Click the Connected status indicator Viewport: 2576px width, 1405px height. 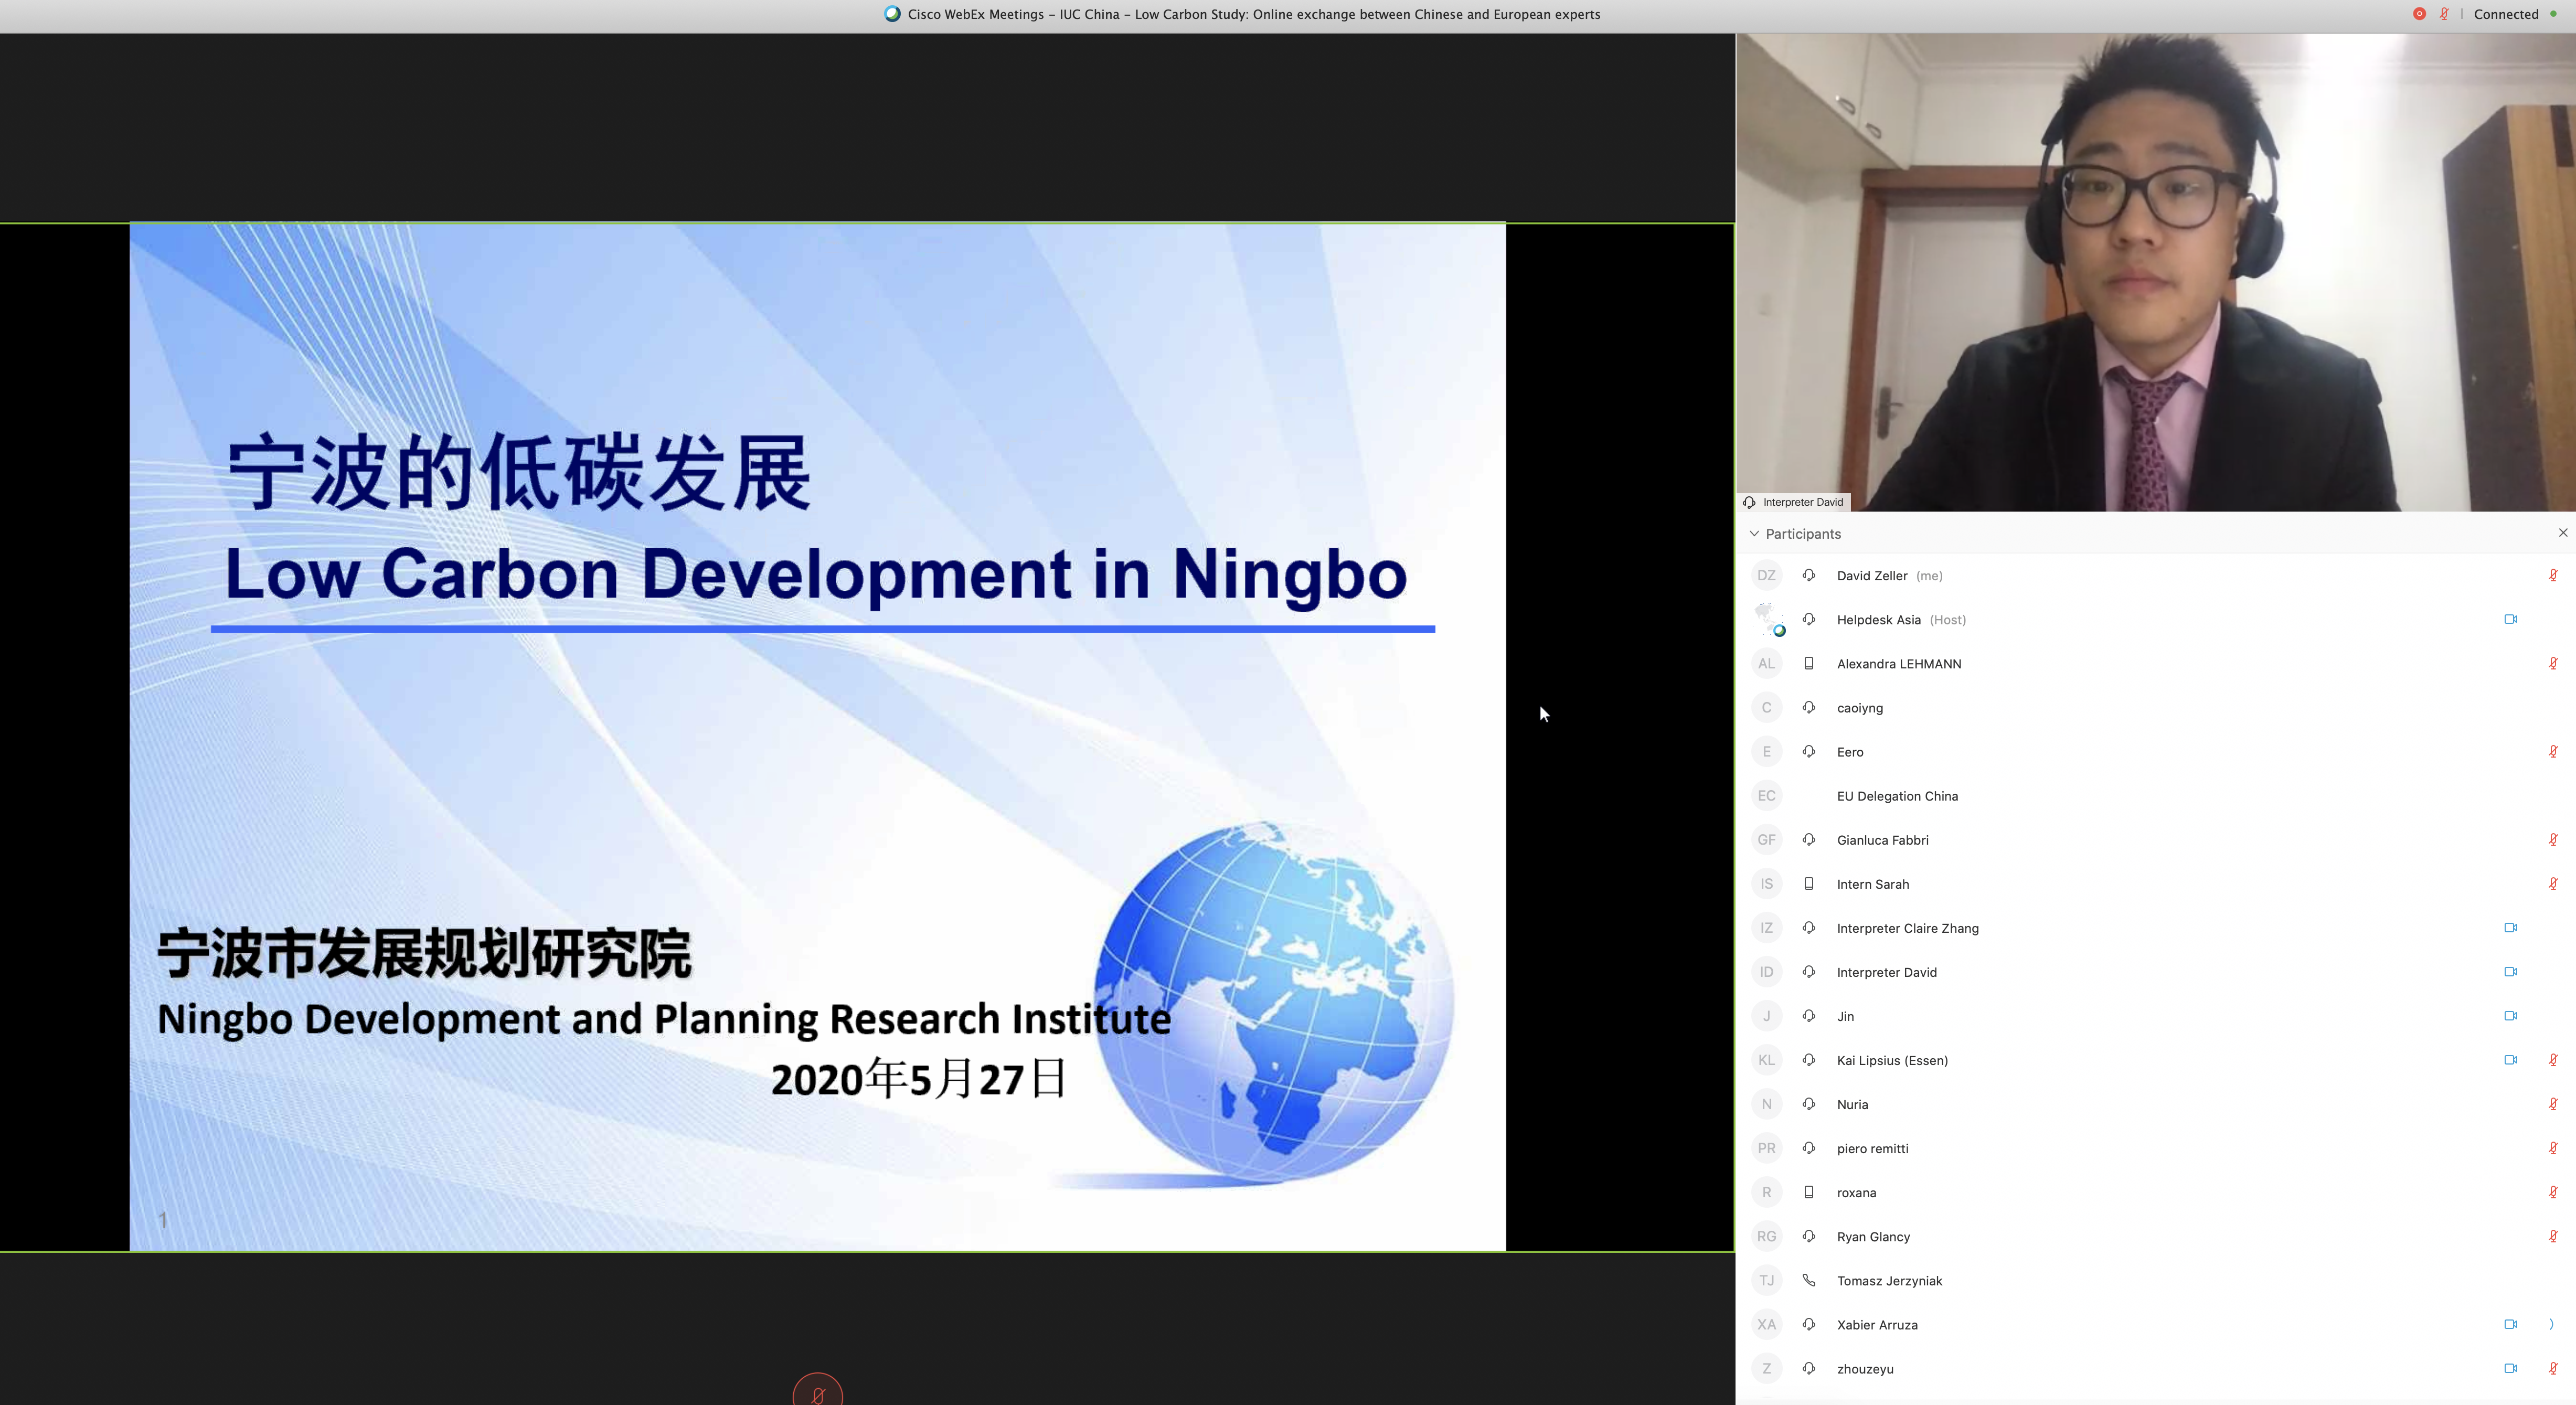tap(2506, 14)
